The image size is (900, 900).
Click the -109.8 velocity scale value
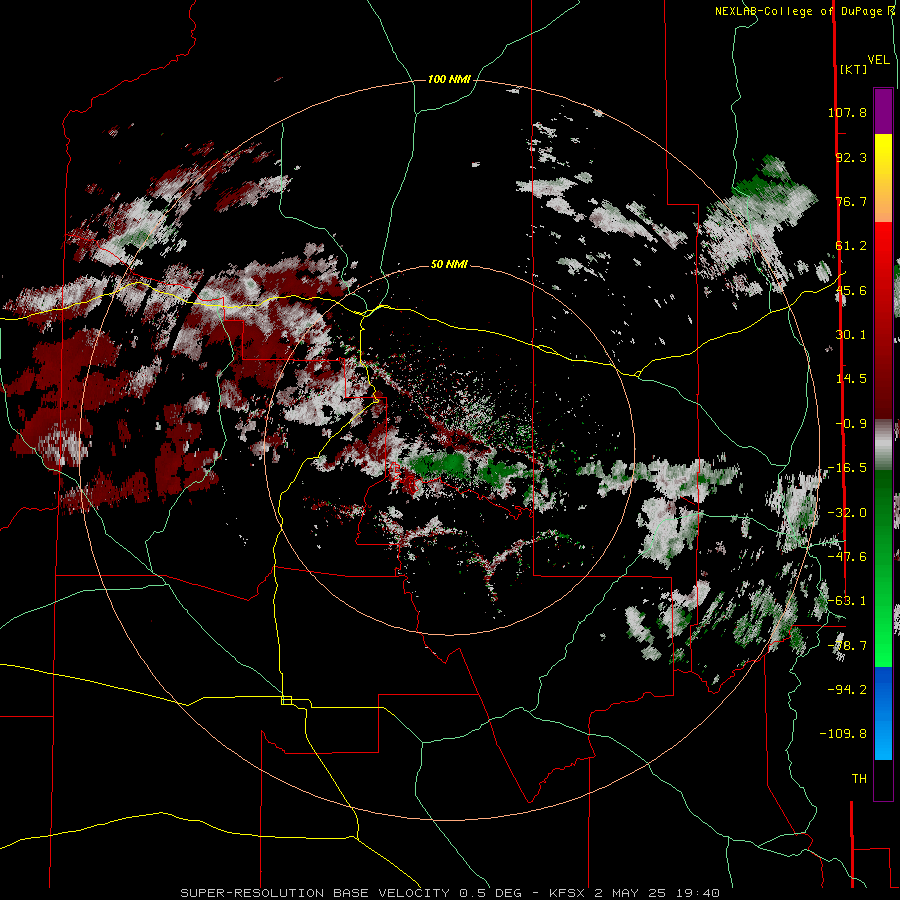(843, 734)
